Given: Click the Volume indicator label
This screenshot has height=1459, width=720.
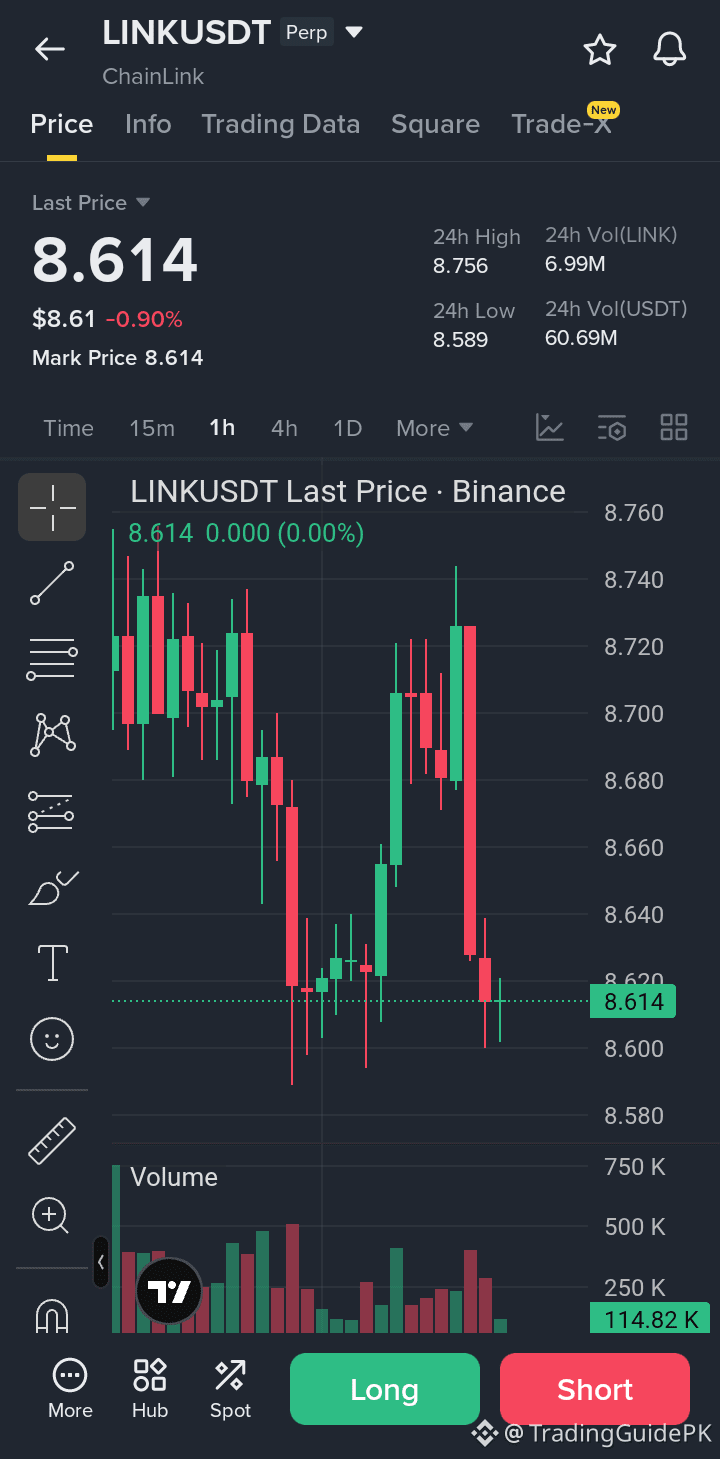Looking at the screenshot, I should pyautogui.click(x=174, y=1177).
